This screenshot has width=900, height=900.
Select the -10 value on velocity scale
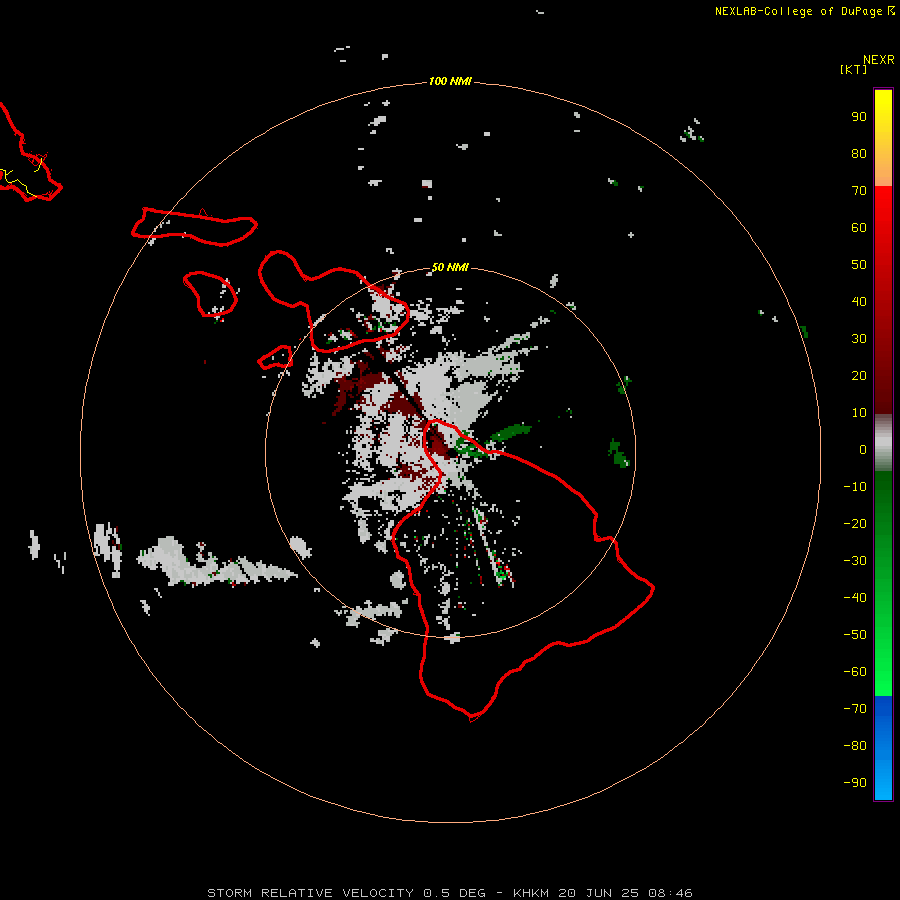(855, 487)
